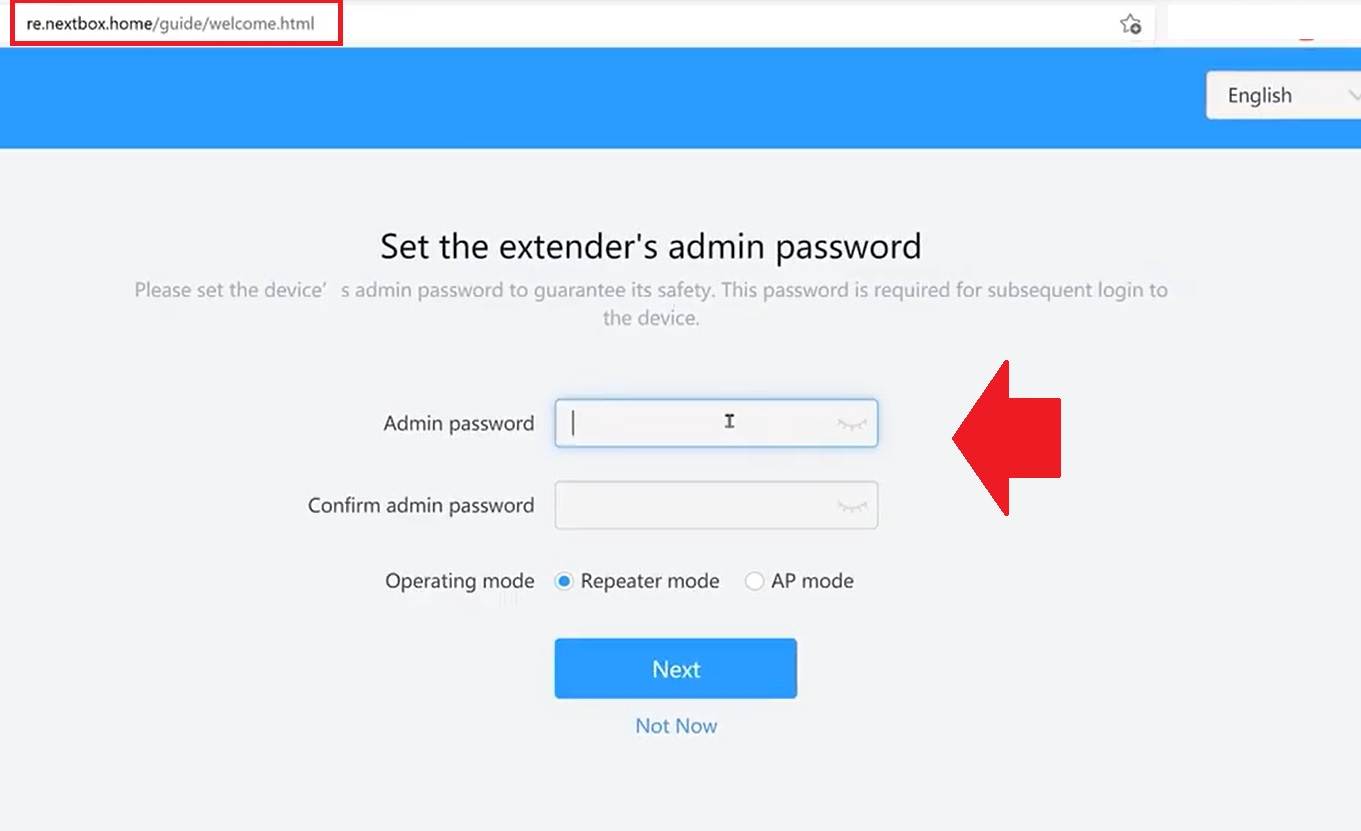The width and height of the screenshot is (1361, 831).
Task: Skip setup via the Not Now link
Action: pos(676,726)
